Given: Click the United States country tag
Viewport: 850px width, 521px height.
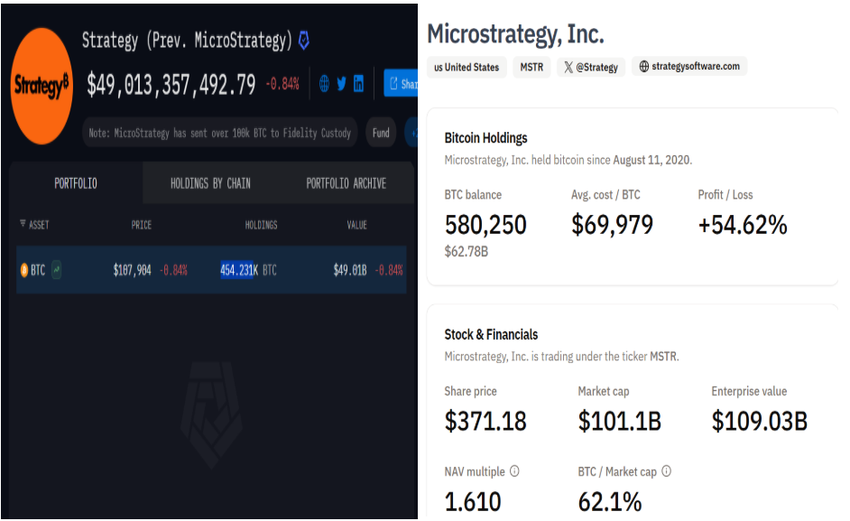Looking at the screenshot, I should [467, 67].
